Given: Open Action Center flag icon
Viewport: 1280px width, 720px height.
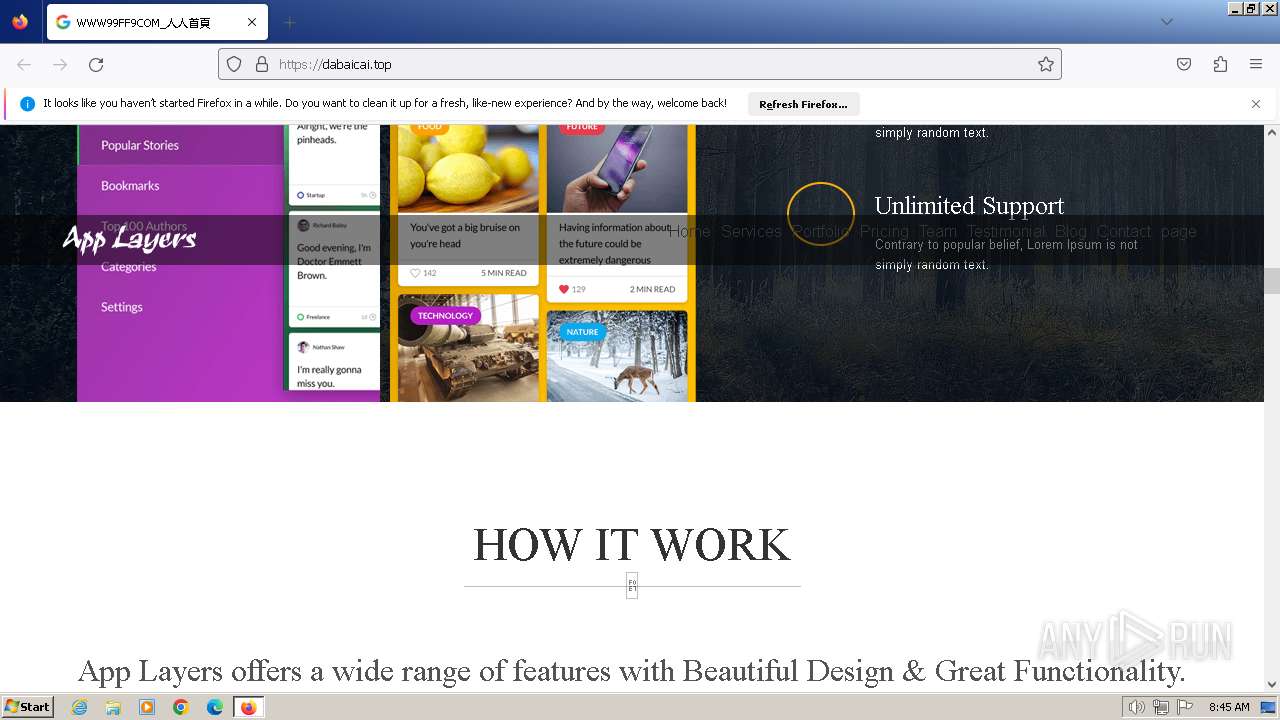Looking at the screenshot, I should (1185, 707).
